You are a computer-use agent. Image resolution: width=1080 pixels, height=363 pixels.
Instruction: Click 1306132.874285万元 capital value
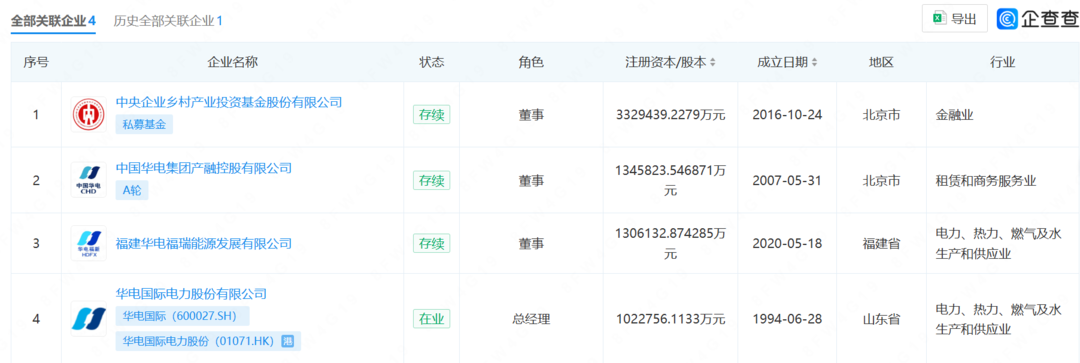coord(670,243)
